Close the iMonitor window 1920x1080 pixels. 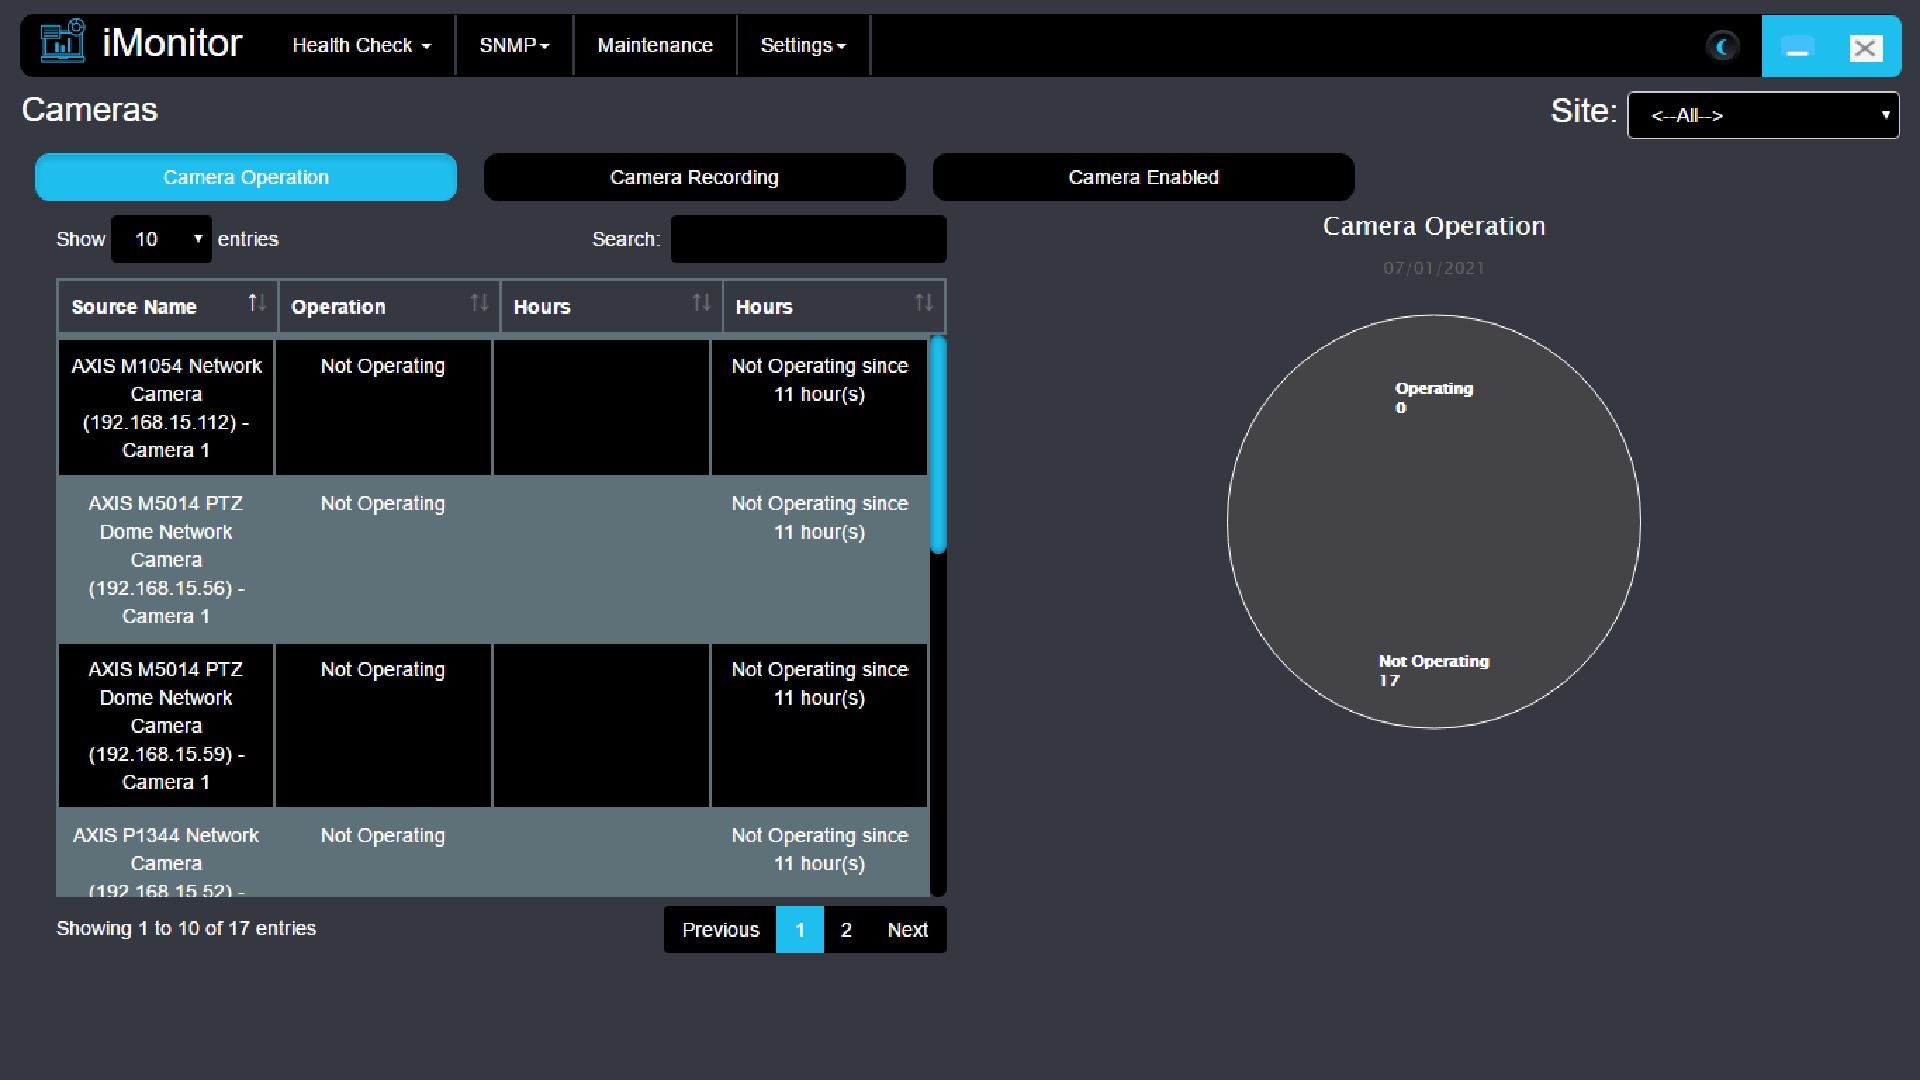pos(1865,47)
